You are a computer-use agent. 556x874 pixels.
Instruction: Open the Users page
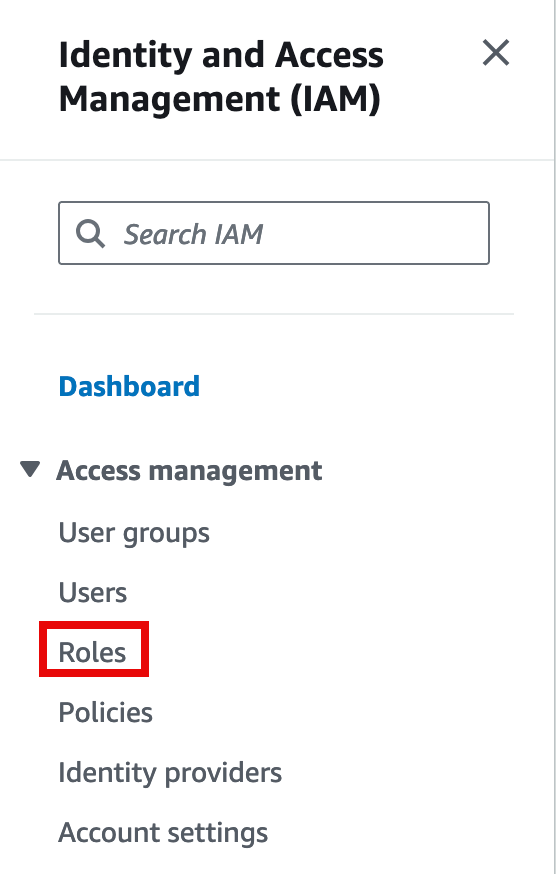[x=93, y=592]
